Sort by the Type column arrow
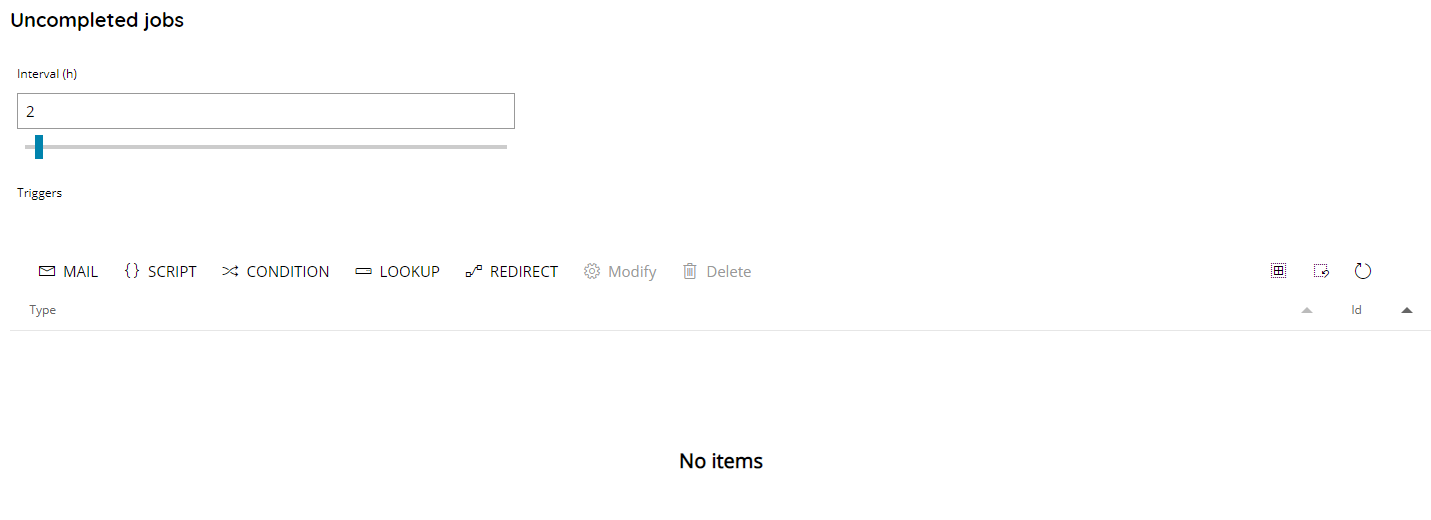The width and height of the screenshot is (1431, 520). (x=1306, y=311)
